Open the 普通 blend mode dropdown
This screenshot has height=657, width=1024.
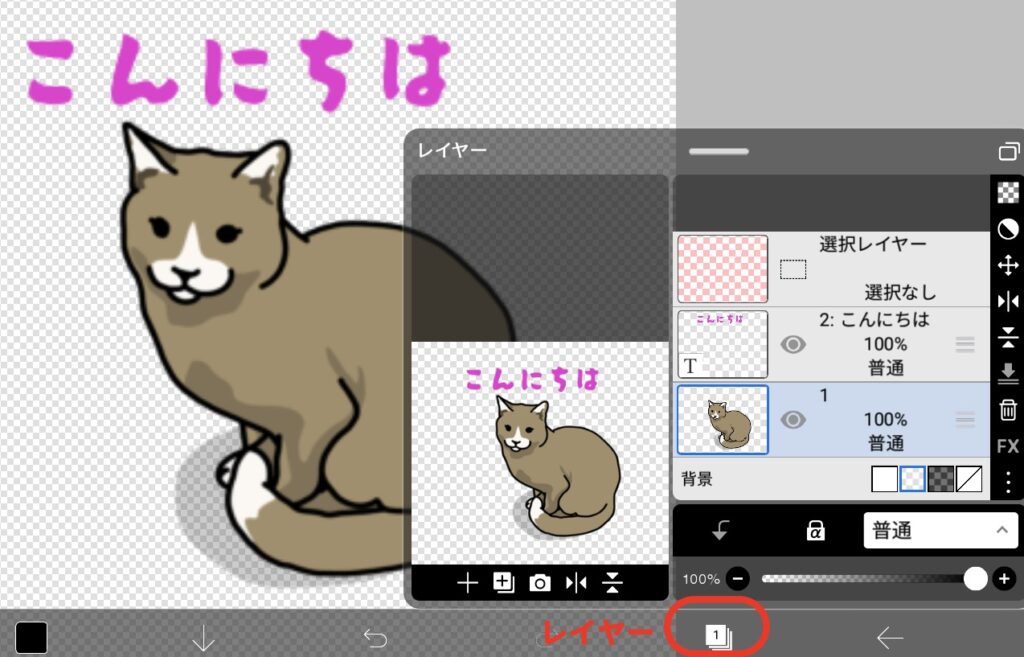tap(940, 530)
